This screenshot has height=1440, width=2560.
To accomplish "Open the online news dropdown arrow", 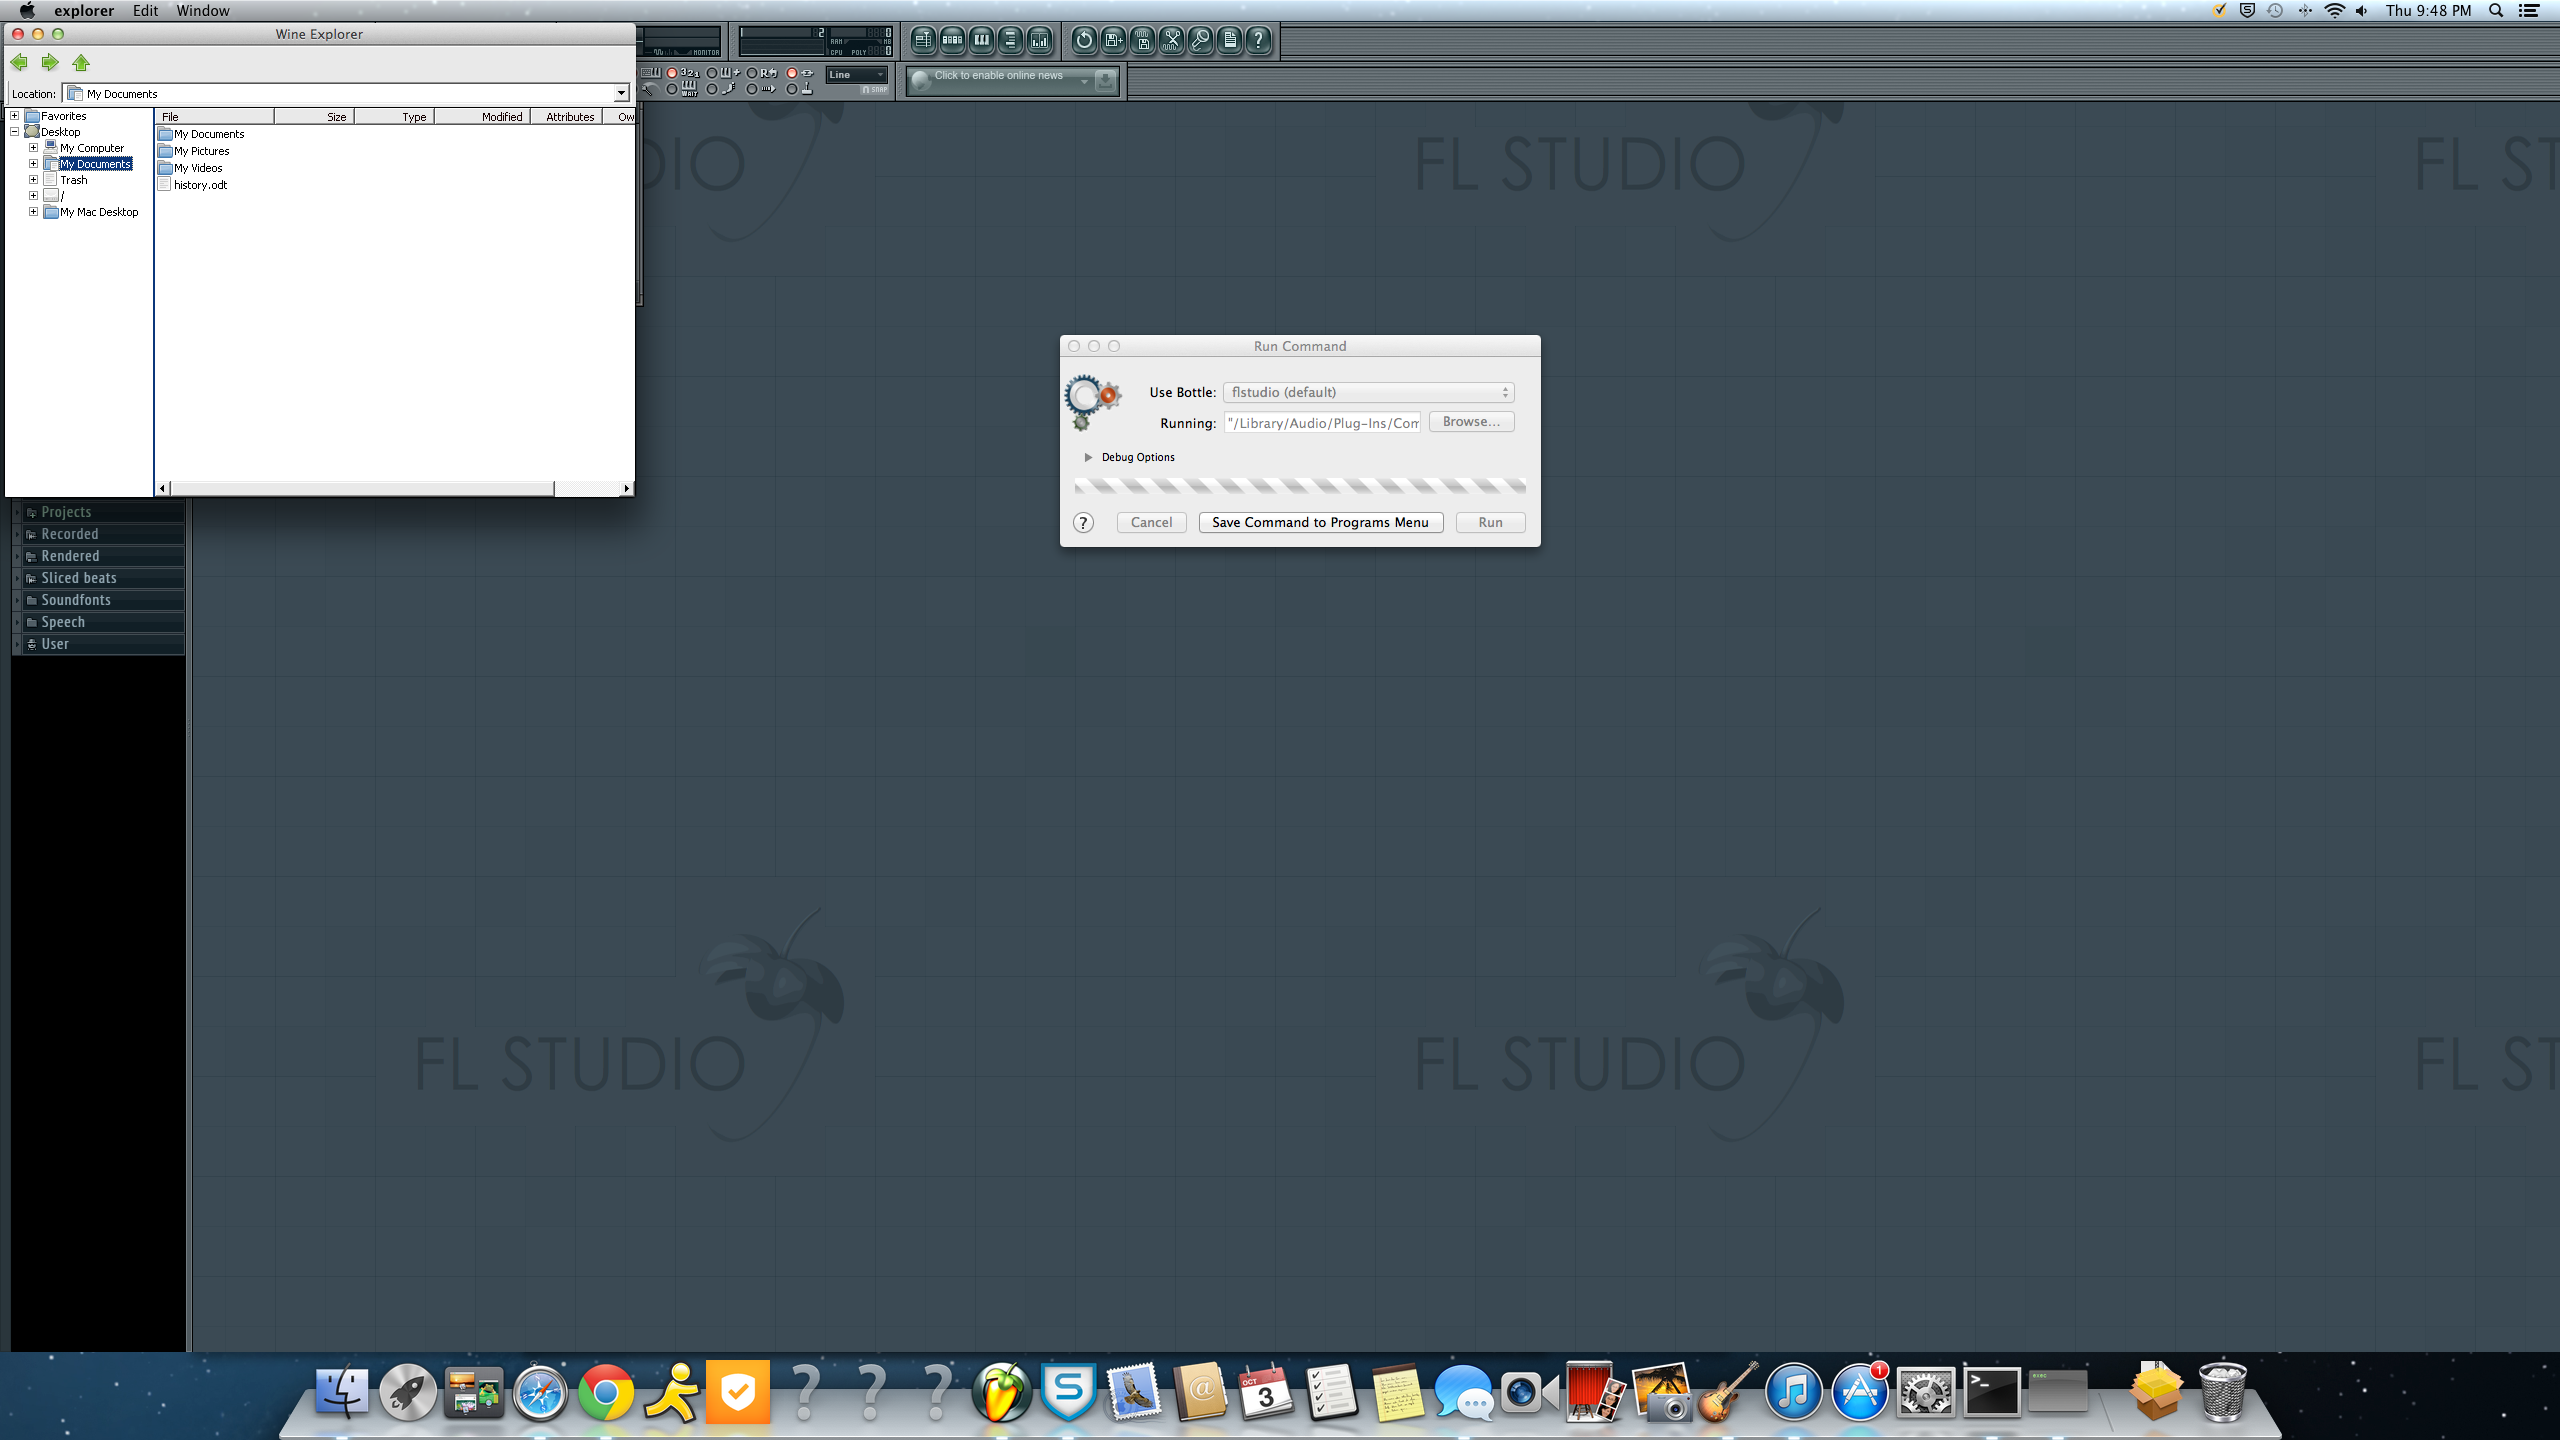I will tap(1084, 80).
